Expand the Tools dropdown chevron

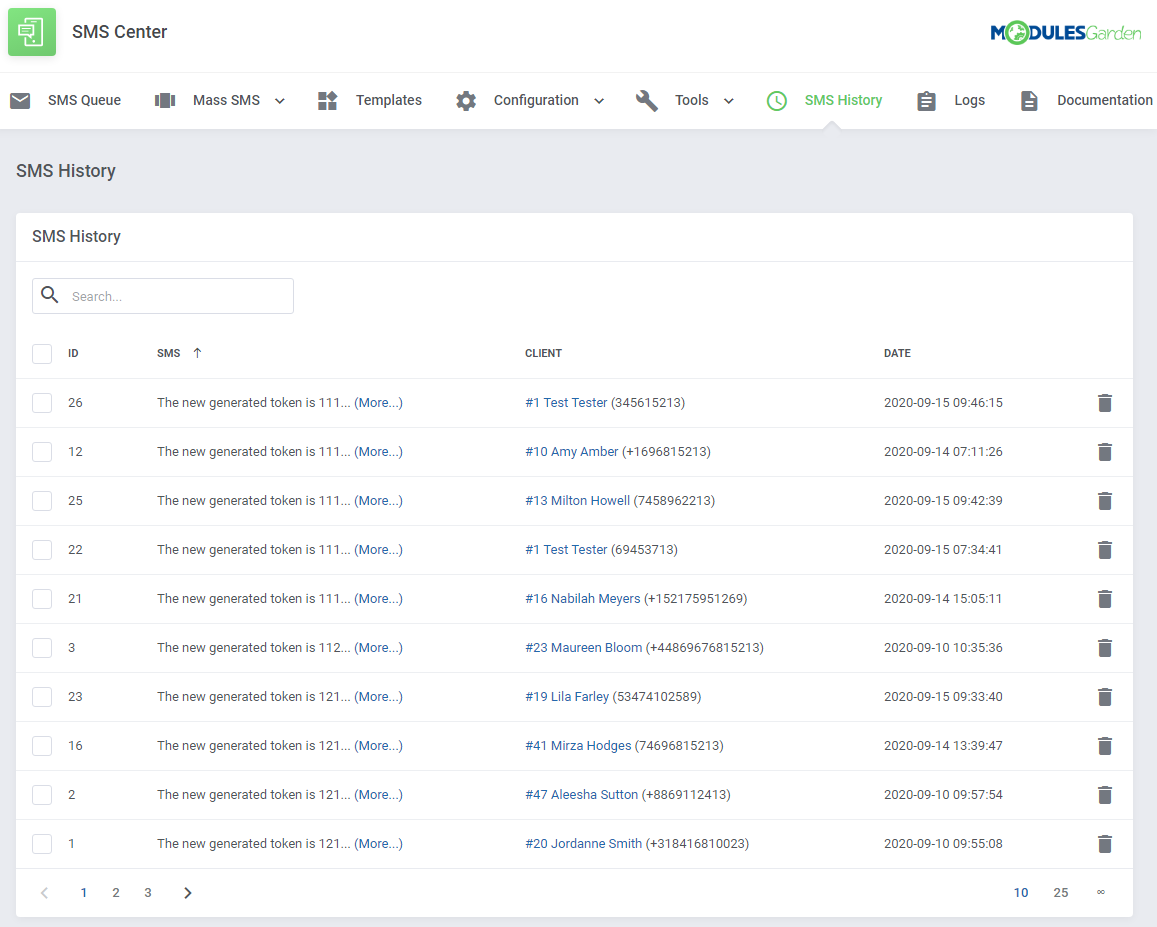[x=728, y=101]
